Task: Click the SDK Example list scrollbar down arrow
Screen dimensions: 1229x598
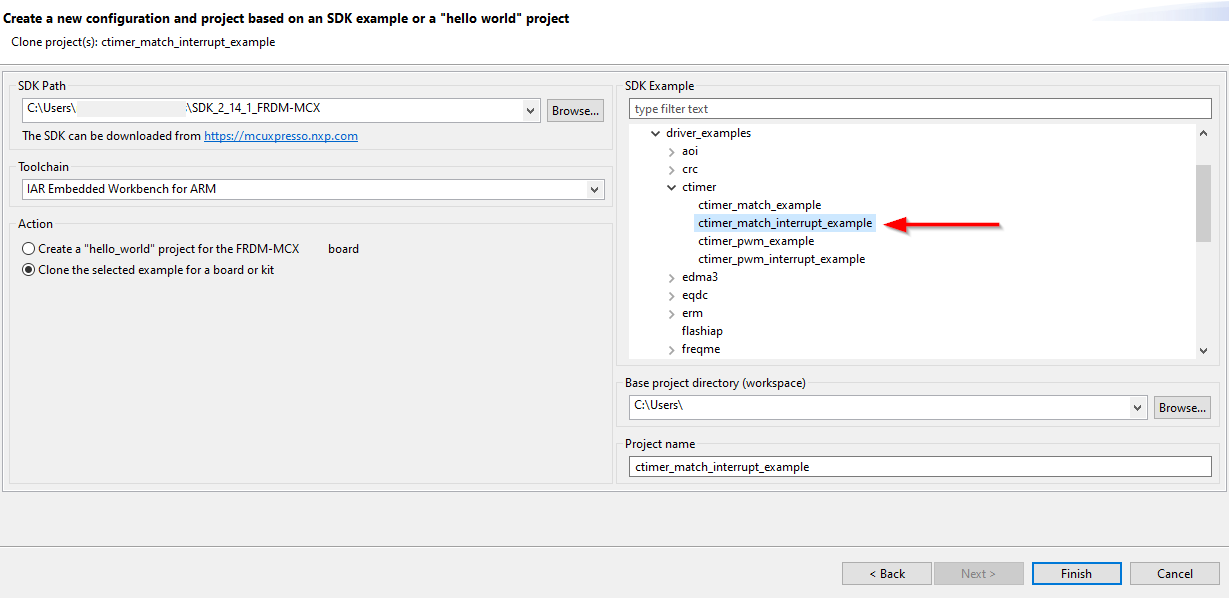Action: tap(1203, 350)
